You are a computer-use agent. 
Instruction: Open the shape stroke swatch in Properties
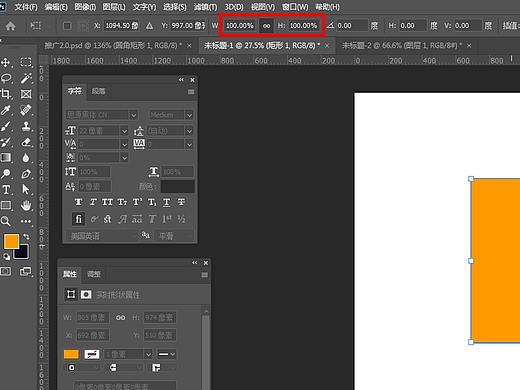(x=92, y=354)
